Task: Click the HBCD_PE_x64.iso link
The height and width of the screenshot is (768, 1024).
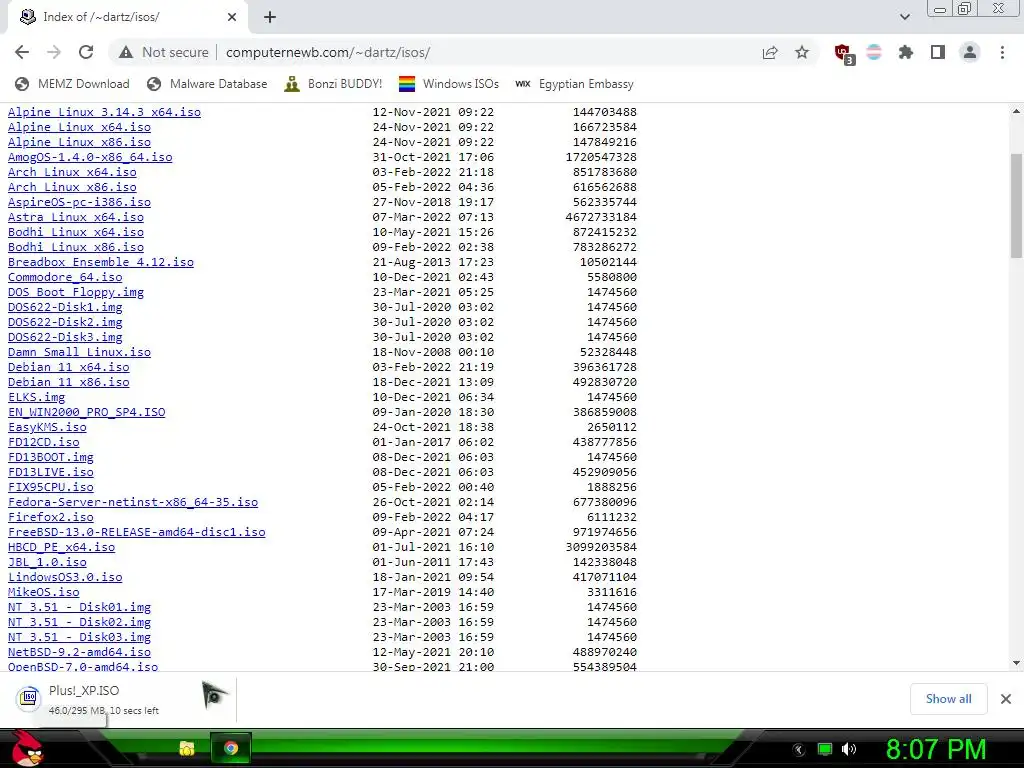Action: (x=61, y=547)
